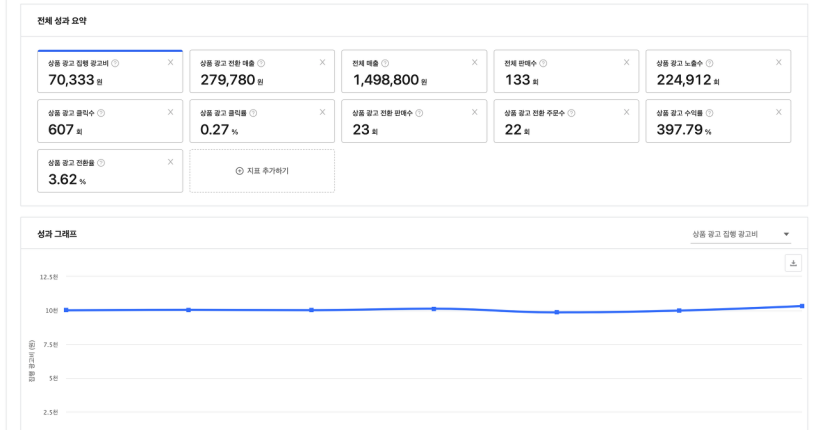Show help info for 상품 광고 노출수

coord(710,63)
